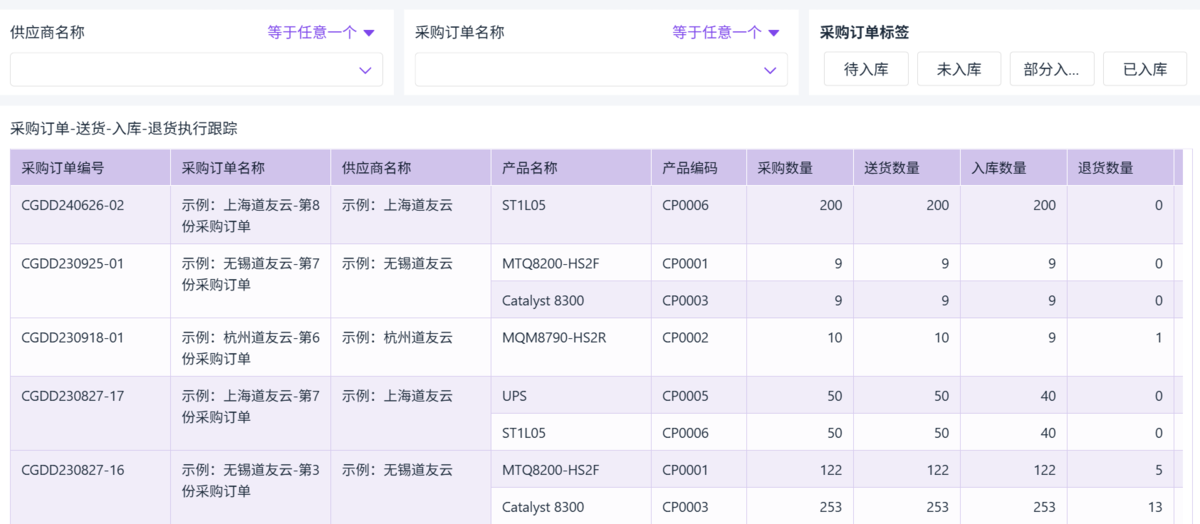Image resolution: width=1200 pixels, height=524 pixels.
Task: Click product UPS cell
Action: pyautogui.click(x=571, y=396)
